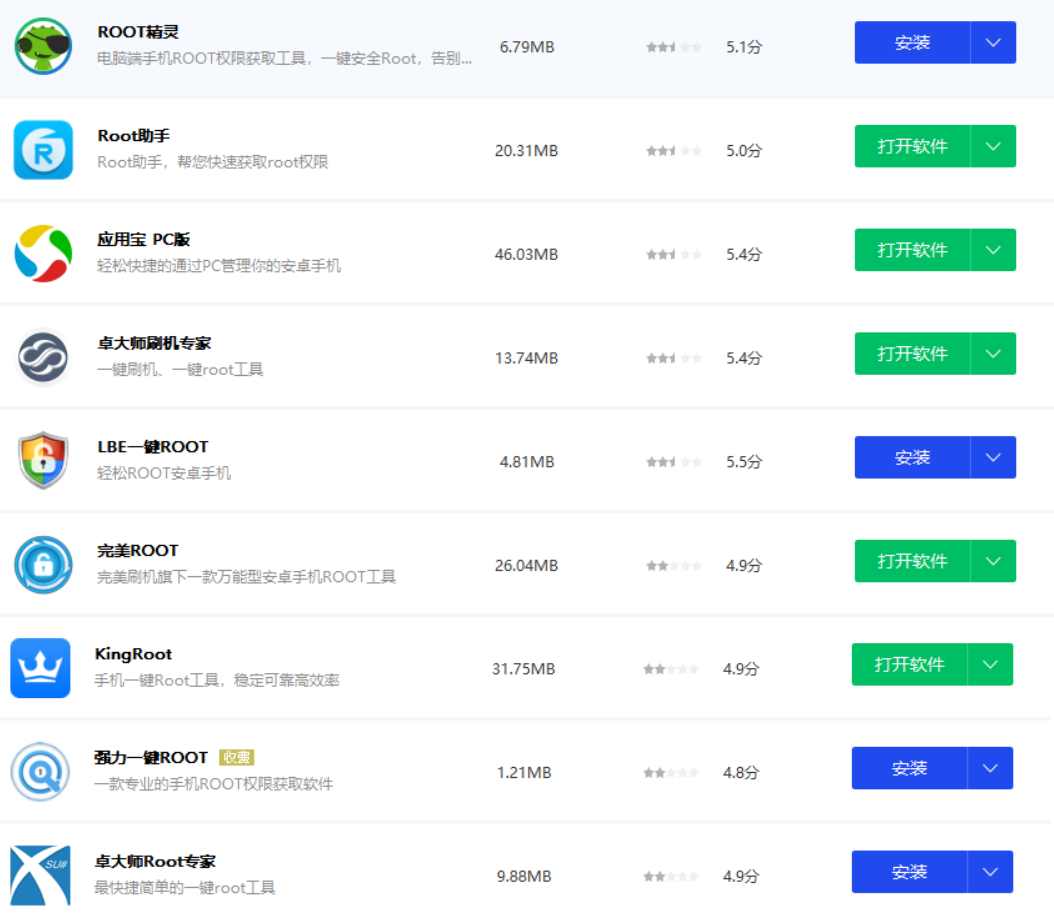Click the 卓大师刷机专家 gray swirl icon
This screenshot has height=918, width=1054.
[x=43, y=358]
